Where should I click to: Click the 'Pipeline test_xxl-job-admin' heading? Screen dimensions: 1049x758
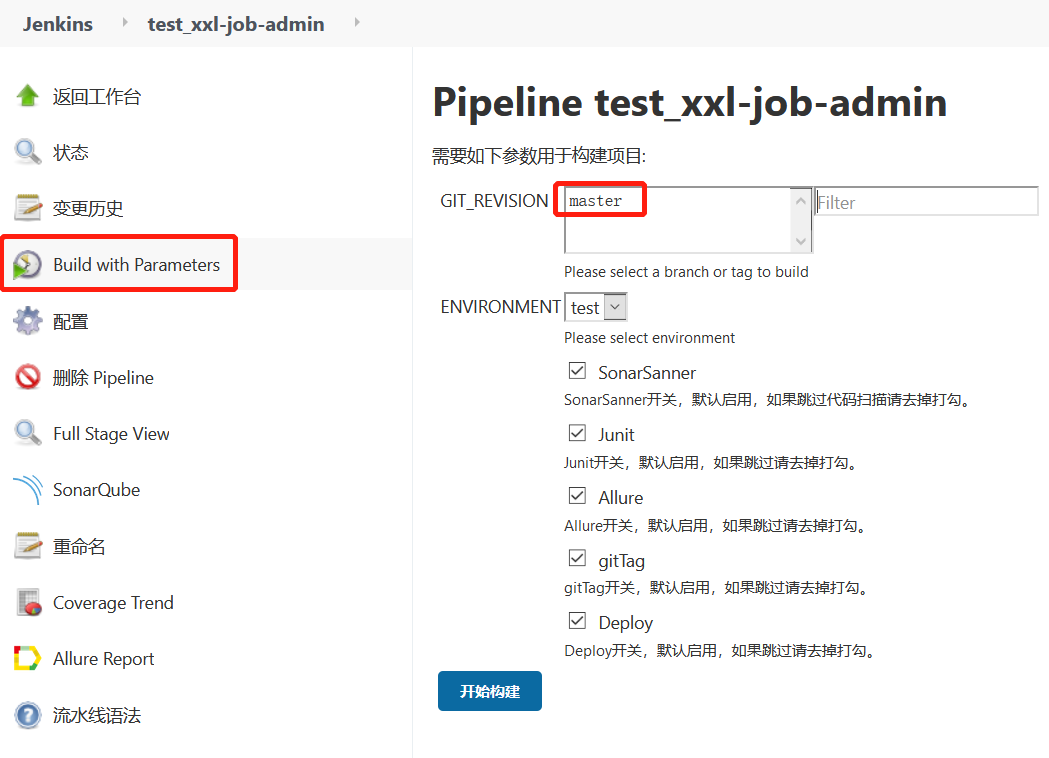tap(690, 102)
